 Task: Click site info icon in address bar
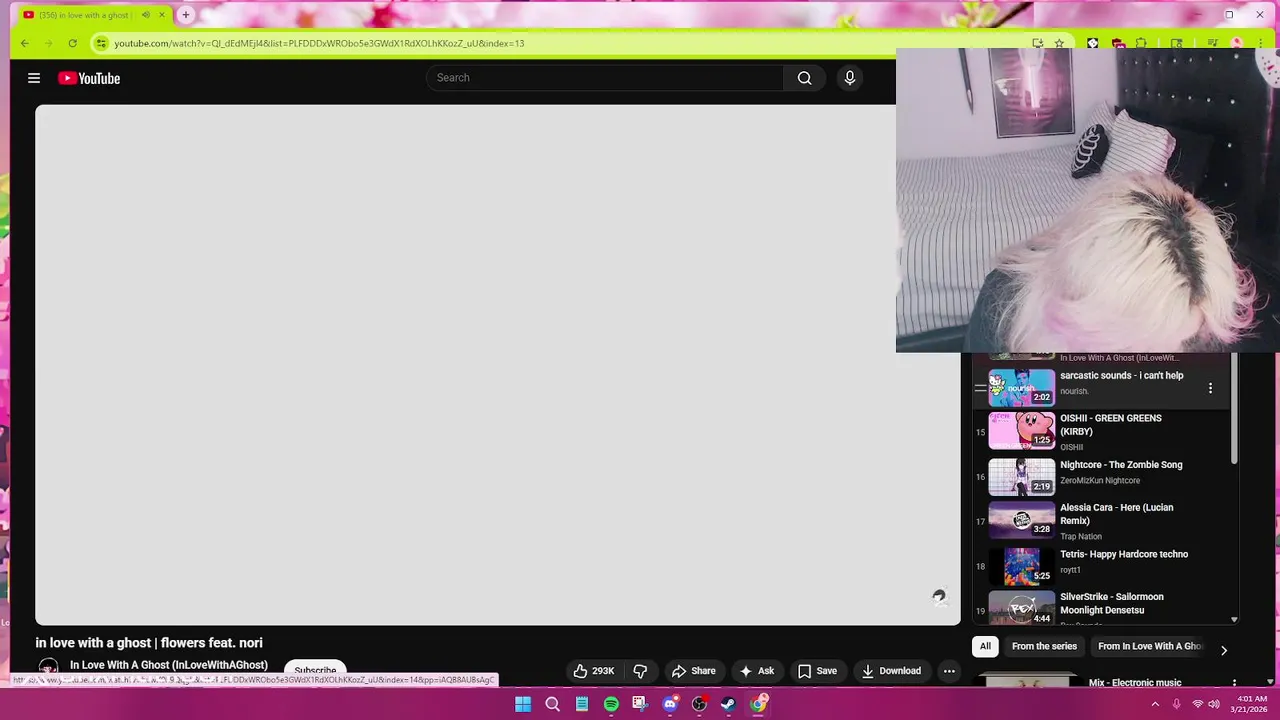click(x=101, y=43)
